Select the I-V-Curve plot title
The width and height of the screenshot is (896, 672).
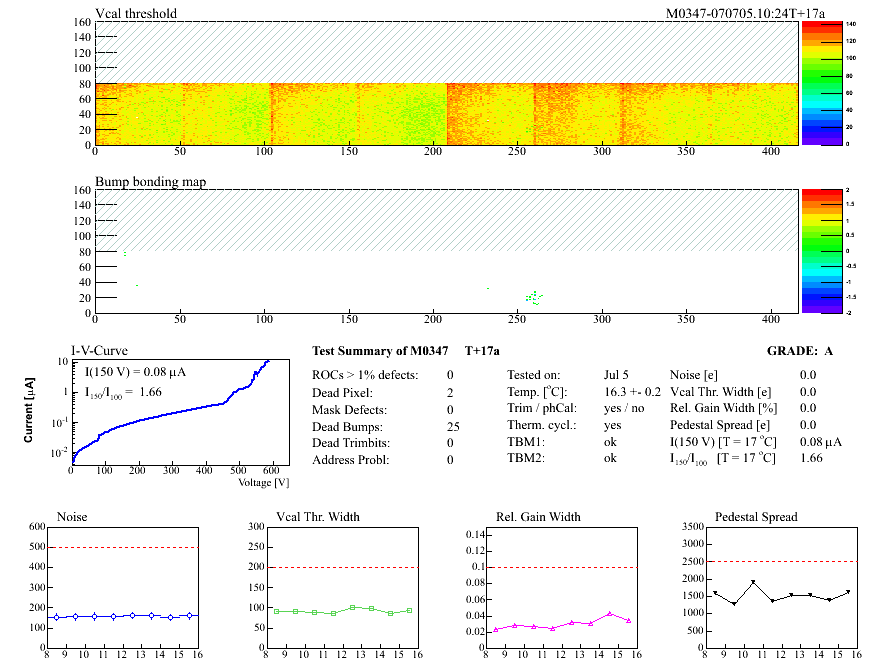tap(96, 351)
